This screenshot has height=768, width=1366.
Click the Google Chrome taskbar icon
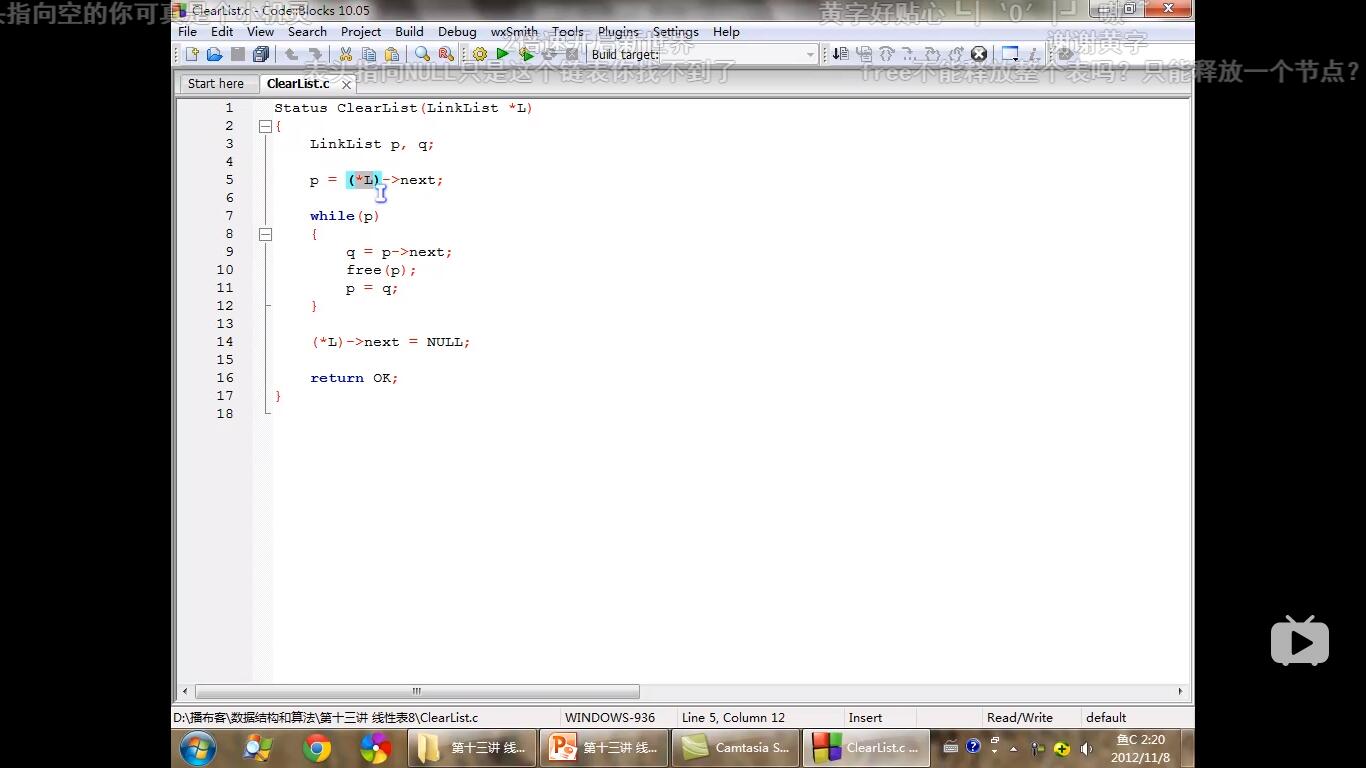coord(317,748)
